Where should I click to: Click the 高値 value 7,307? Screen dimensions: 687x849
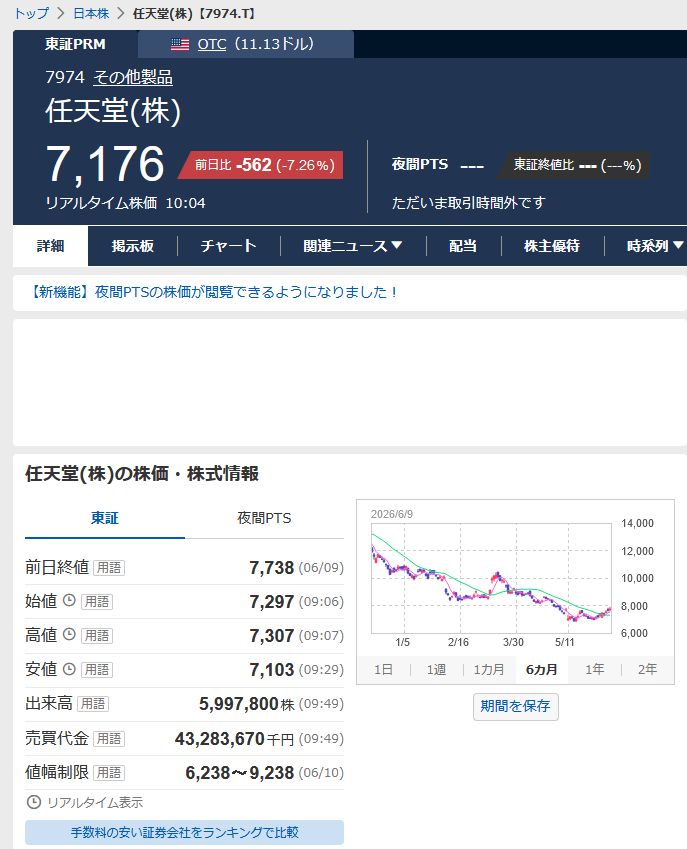click(271, 636)
